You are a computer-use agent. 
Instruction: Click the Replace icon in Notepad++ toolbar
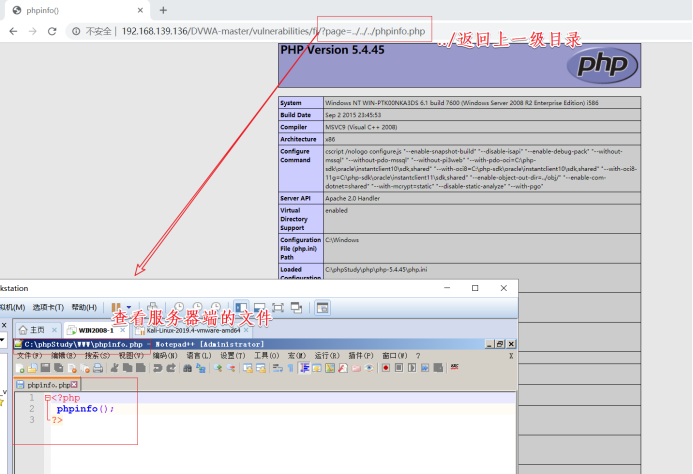201,368
